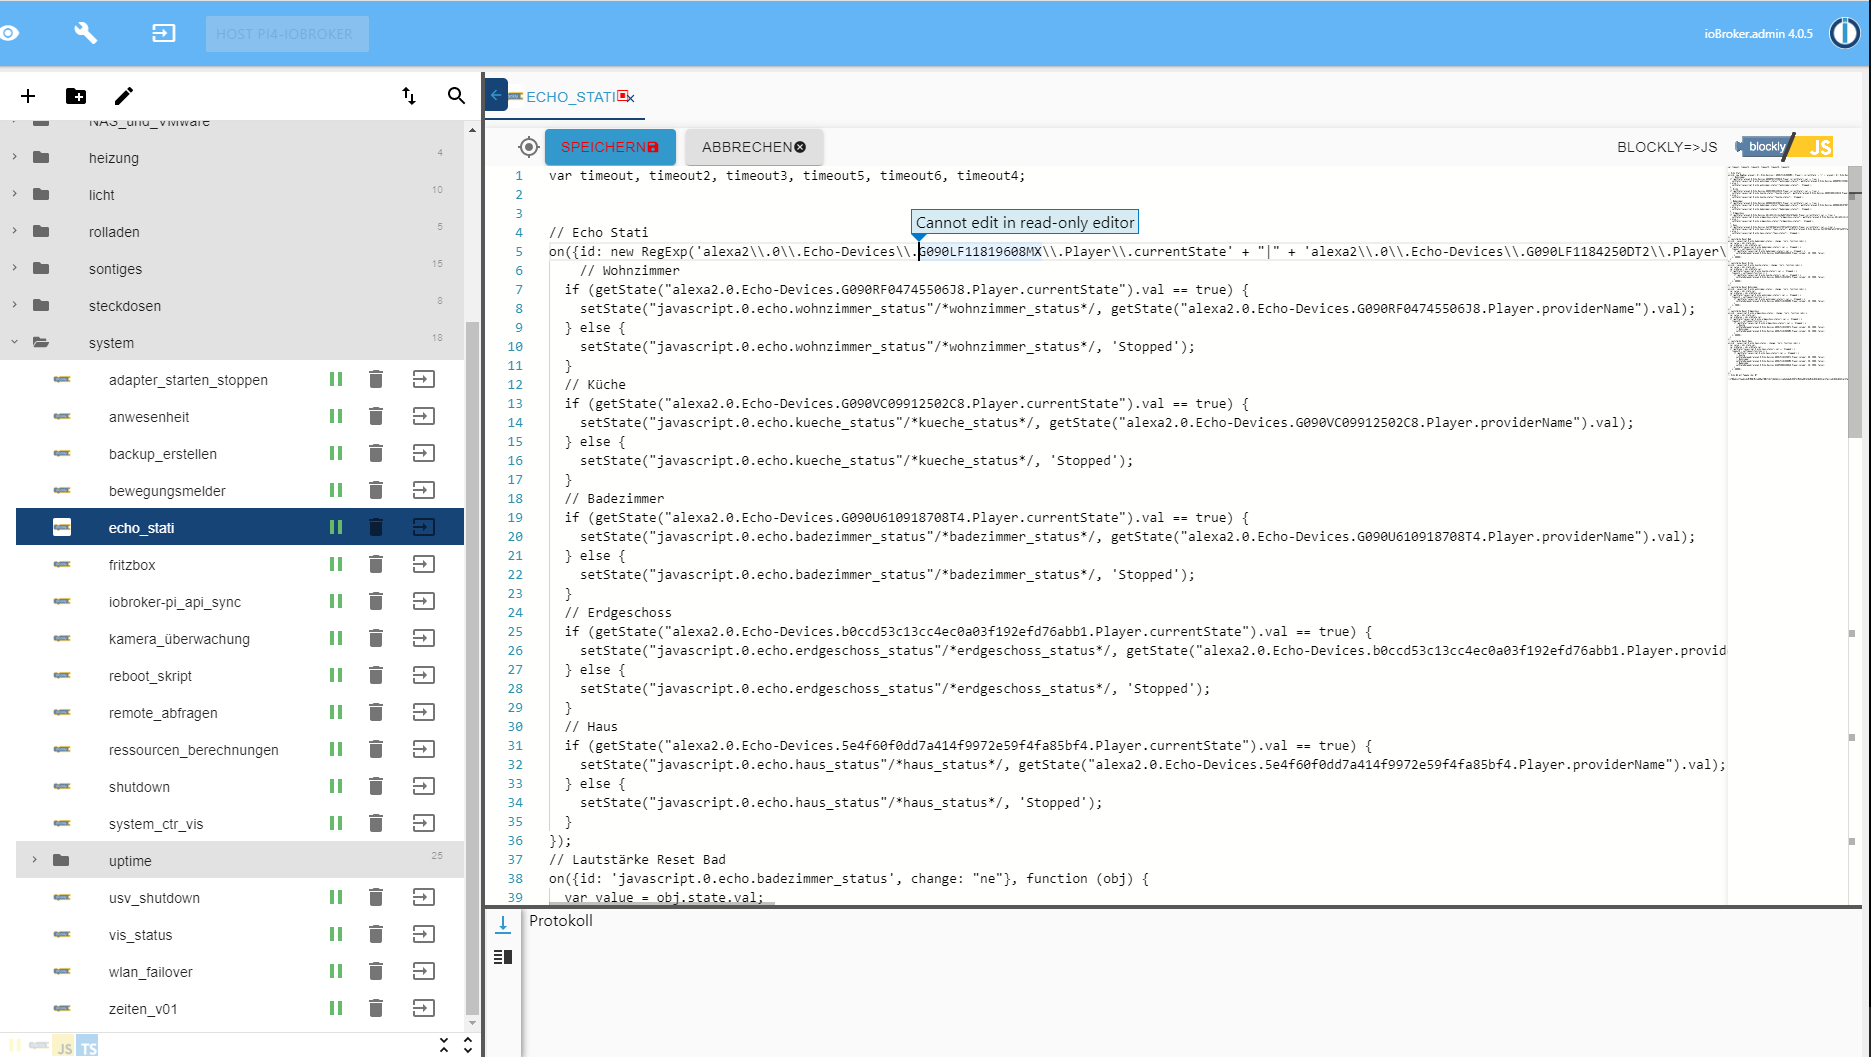
Task: Click the eye icon in the header
Action: point(10,33)
